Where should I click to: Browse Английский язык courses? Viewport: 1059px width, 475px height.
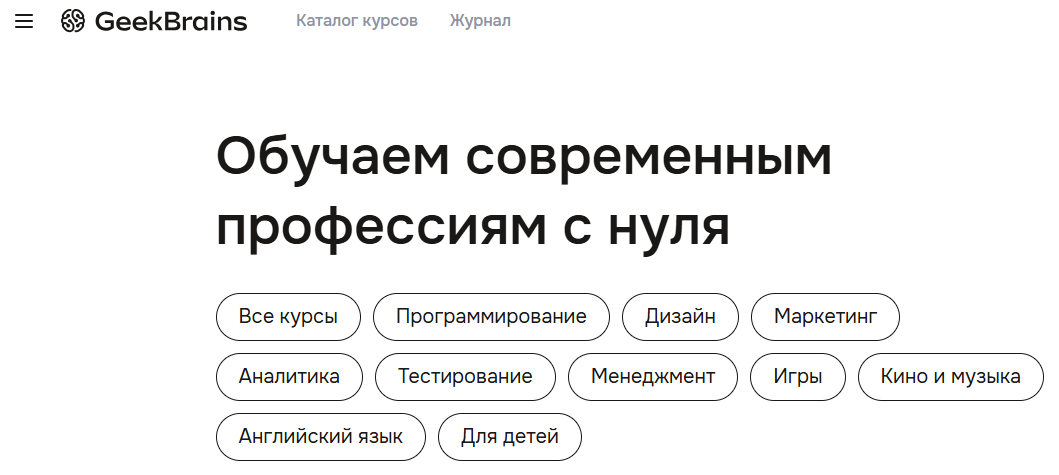pyautogui.click(x=321, y=437)
